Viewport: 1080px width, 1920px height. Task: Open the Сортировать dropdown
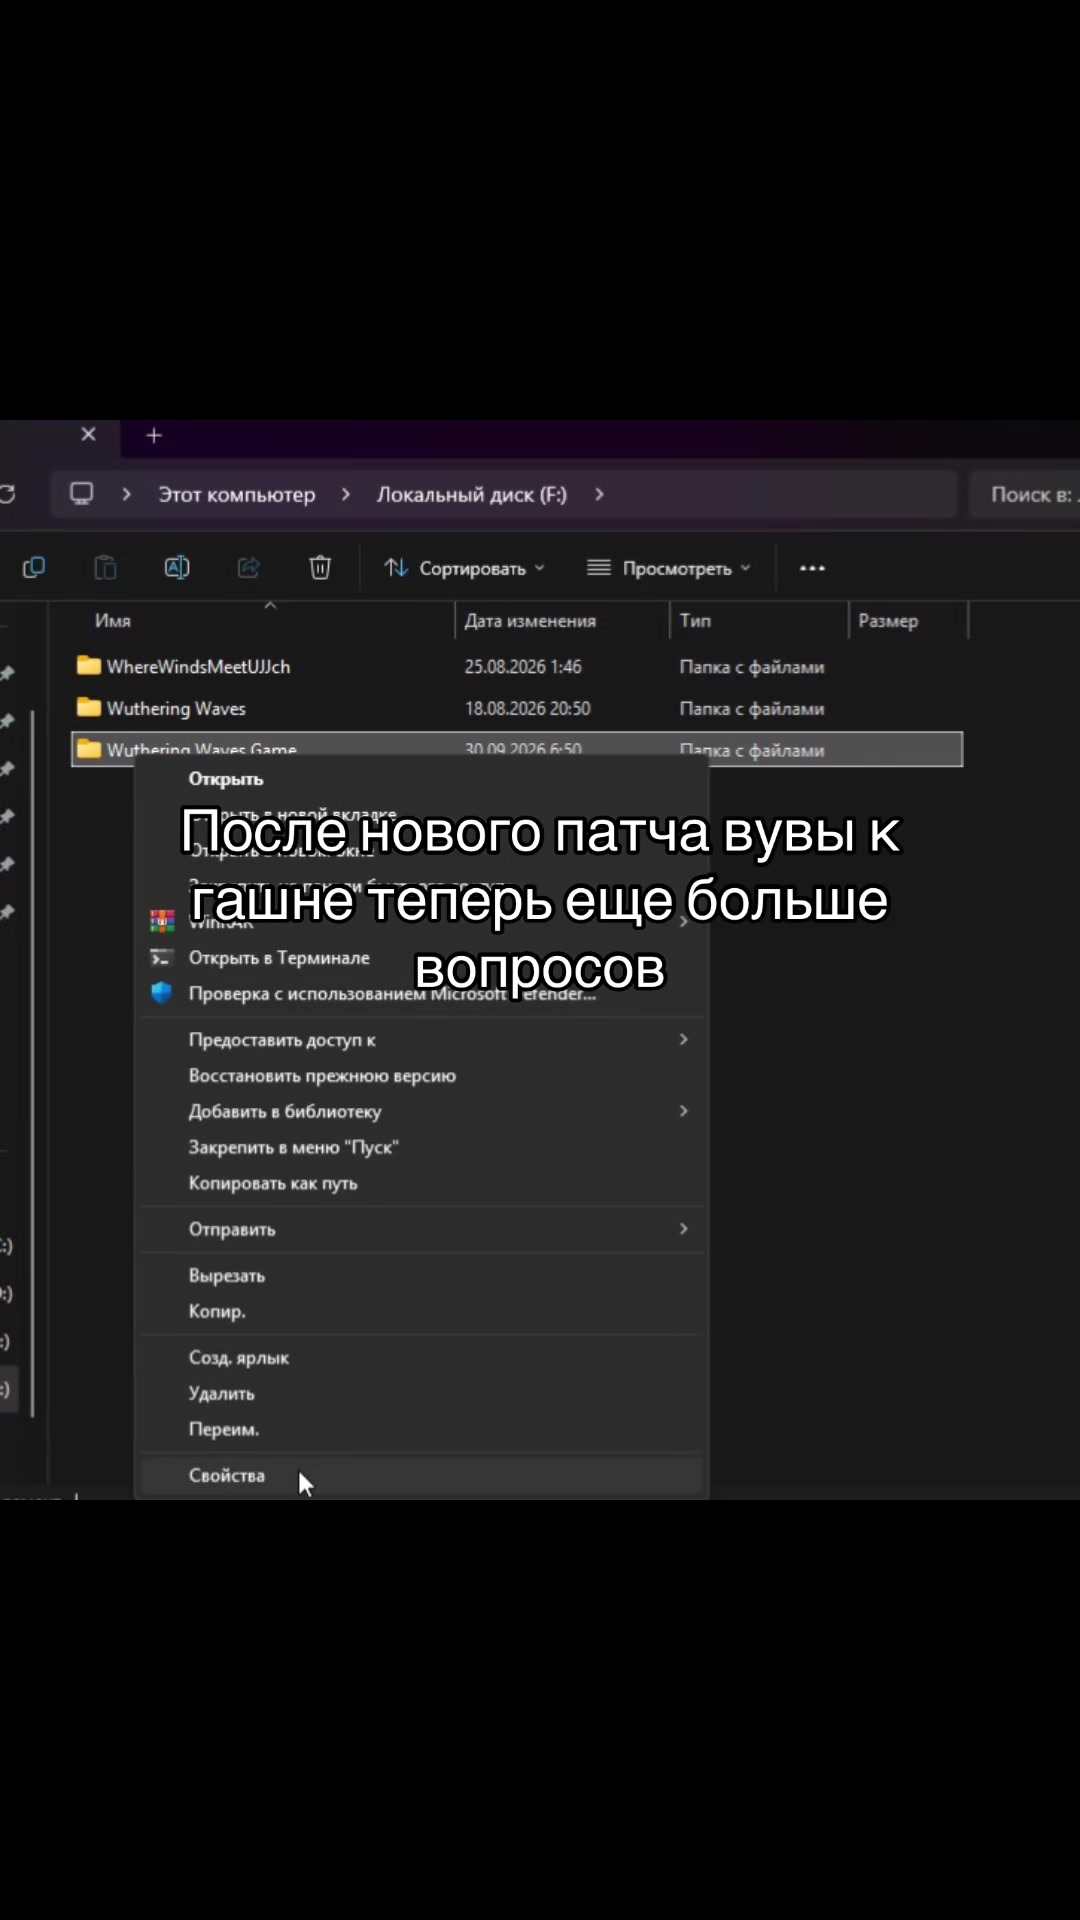[x=465, y=568]
